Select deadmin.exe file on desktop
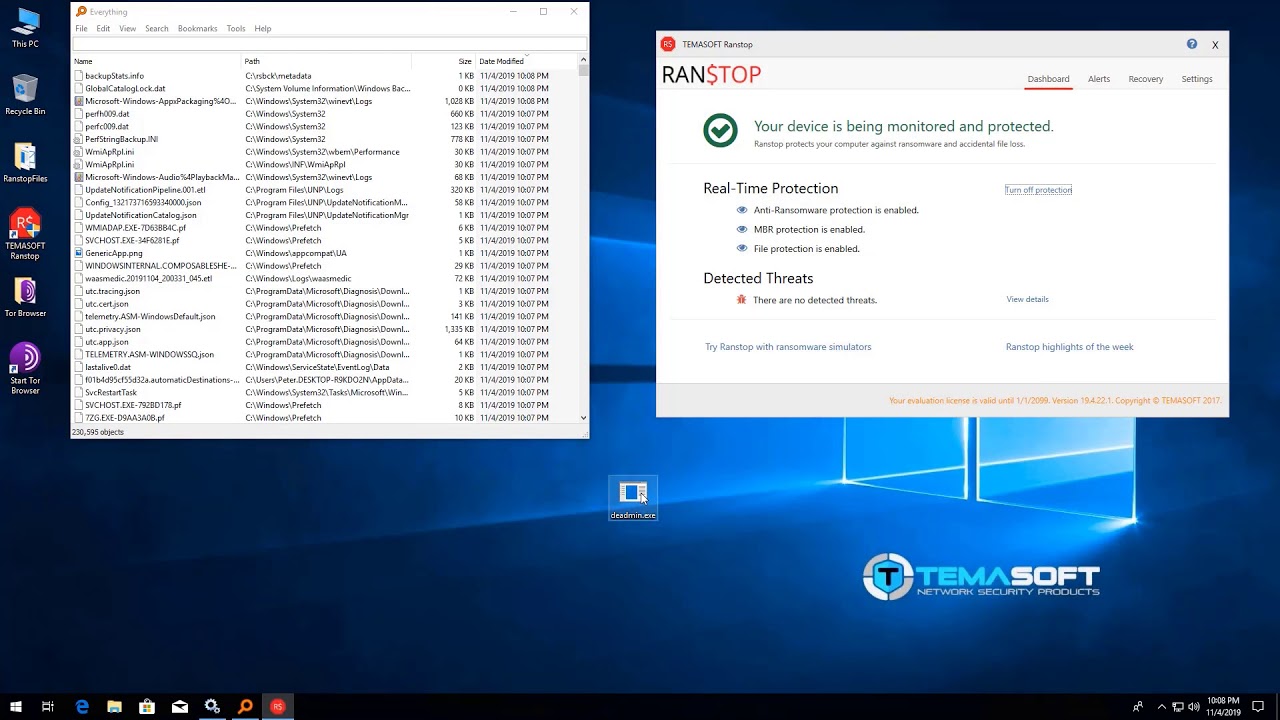Image resolution: width=1280 pixels, height=720 pixels. tap(633, 499)
